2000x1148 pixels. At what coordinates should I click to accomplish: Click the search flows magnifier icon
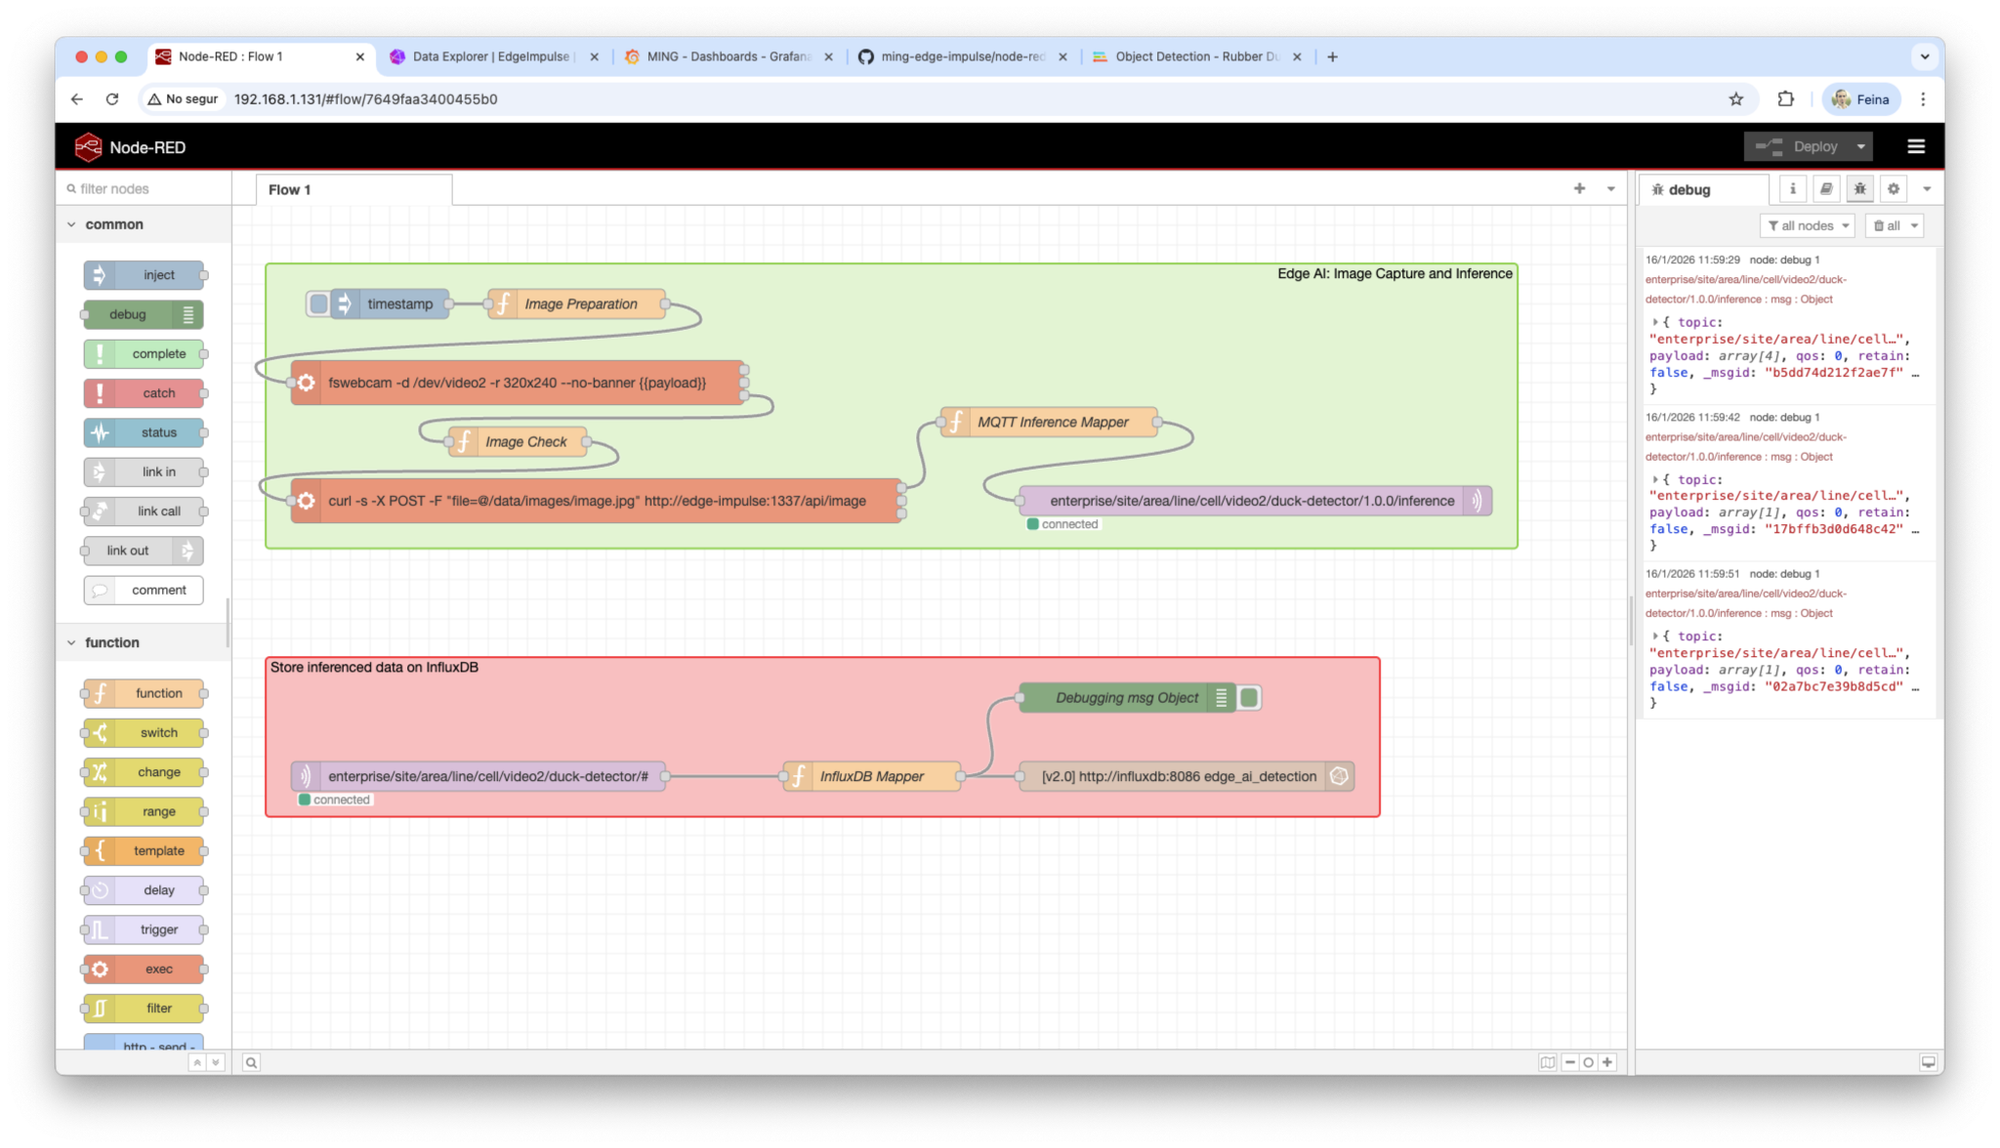pos(251,1063)
